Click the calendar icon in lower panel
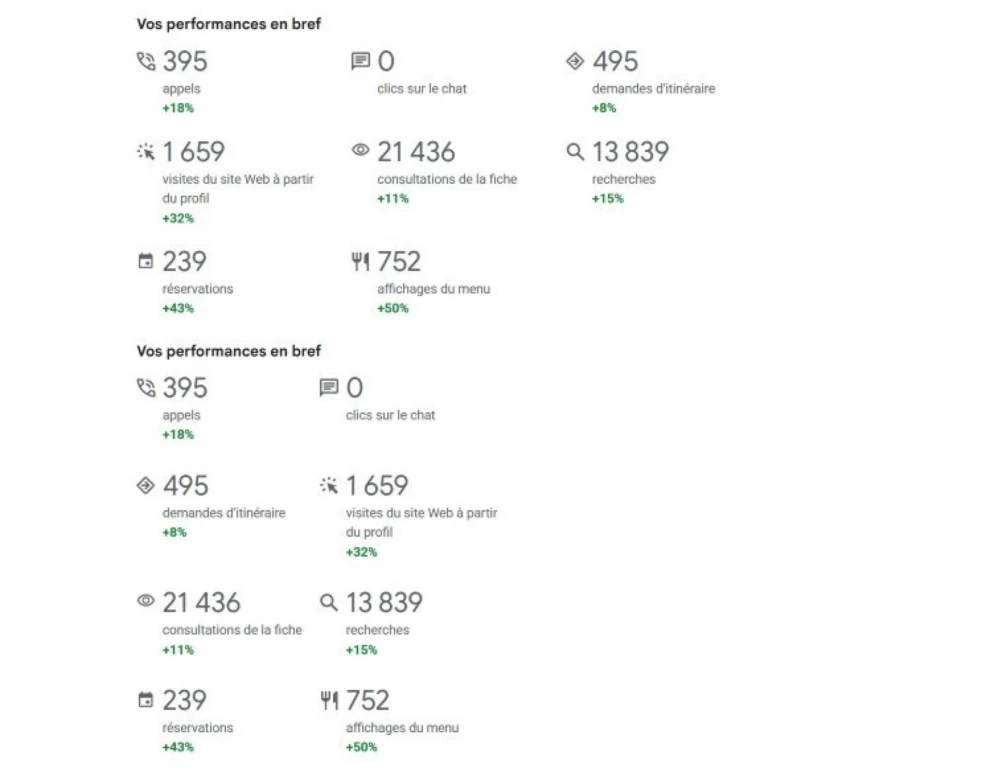The height and width of the screenshot is (768, 994). 146,700
